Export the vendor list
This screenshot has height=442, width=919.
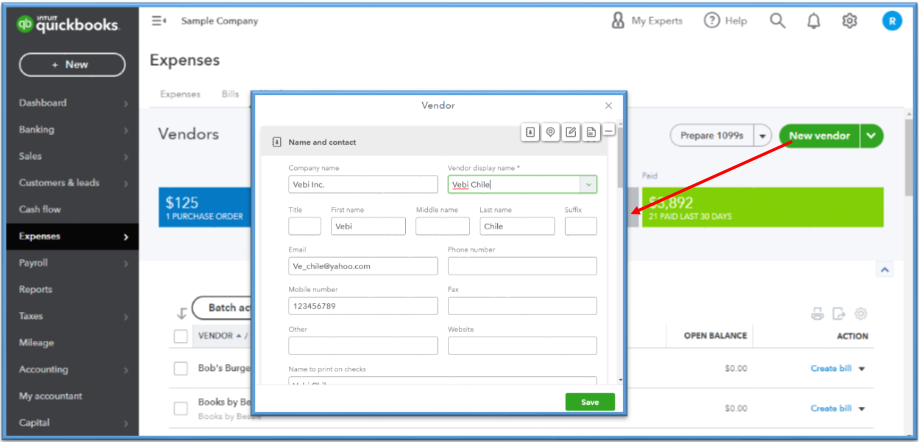(x=839, y=314)
